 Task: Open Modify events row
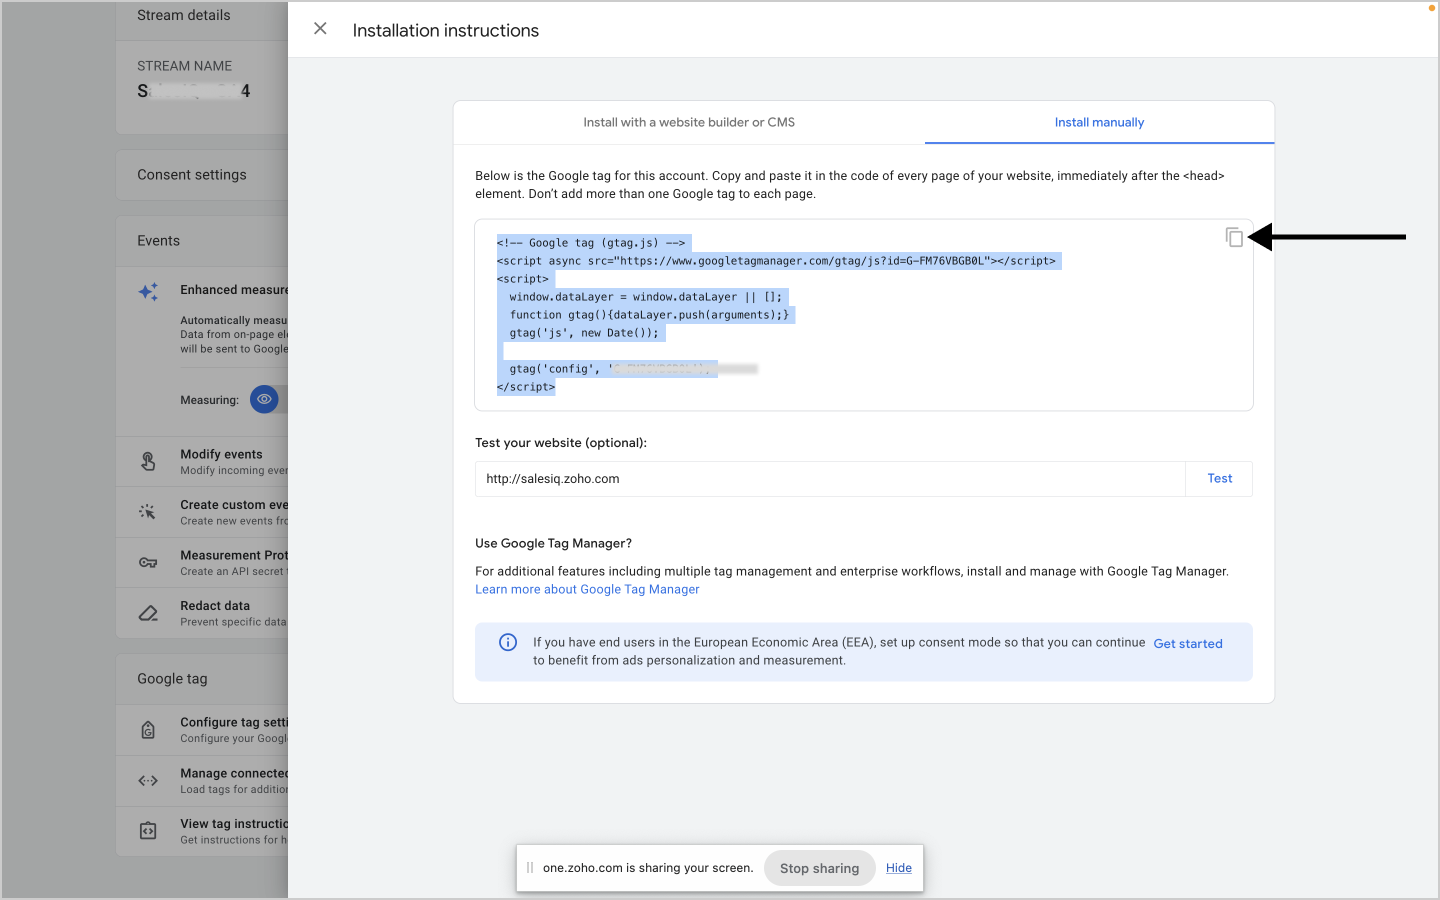click(202, 462)
